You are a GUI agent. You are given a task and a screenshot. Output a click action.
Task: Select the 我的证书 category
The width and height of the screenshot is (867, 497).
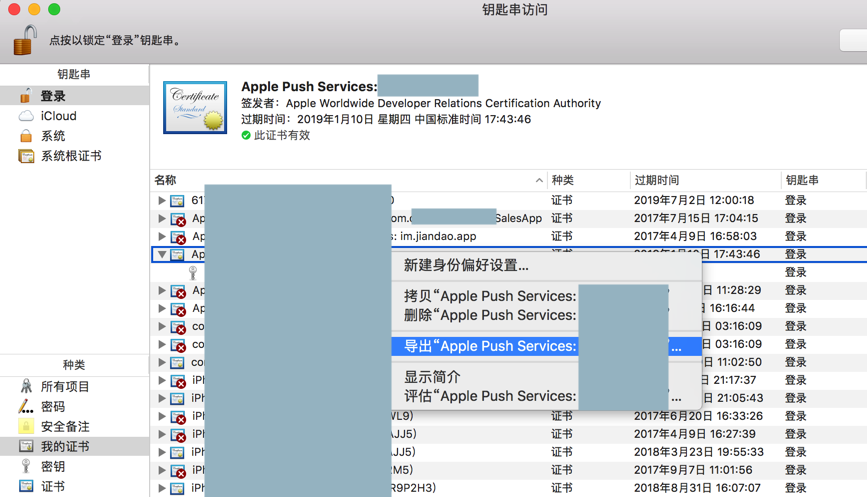74,446
